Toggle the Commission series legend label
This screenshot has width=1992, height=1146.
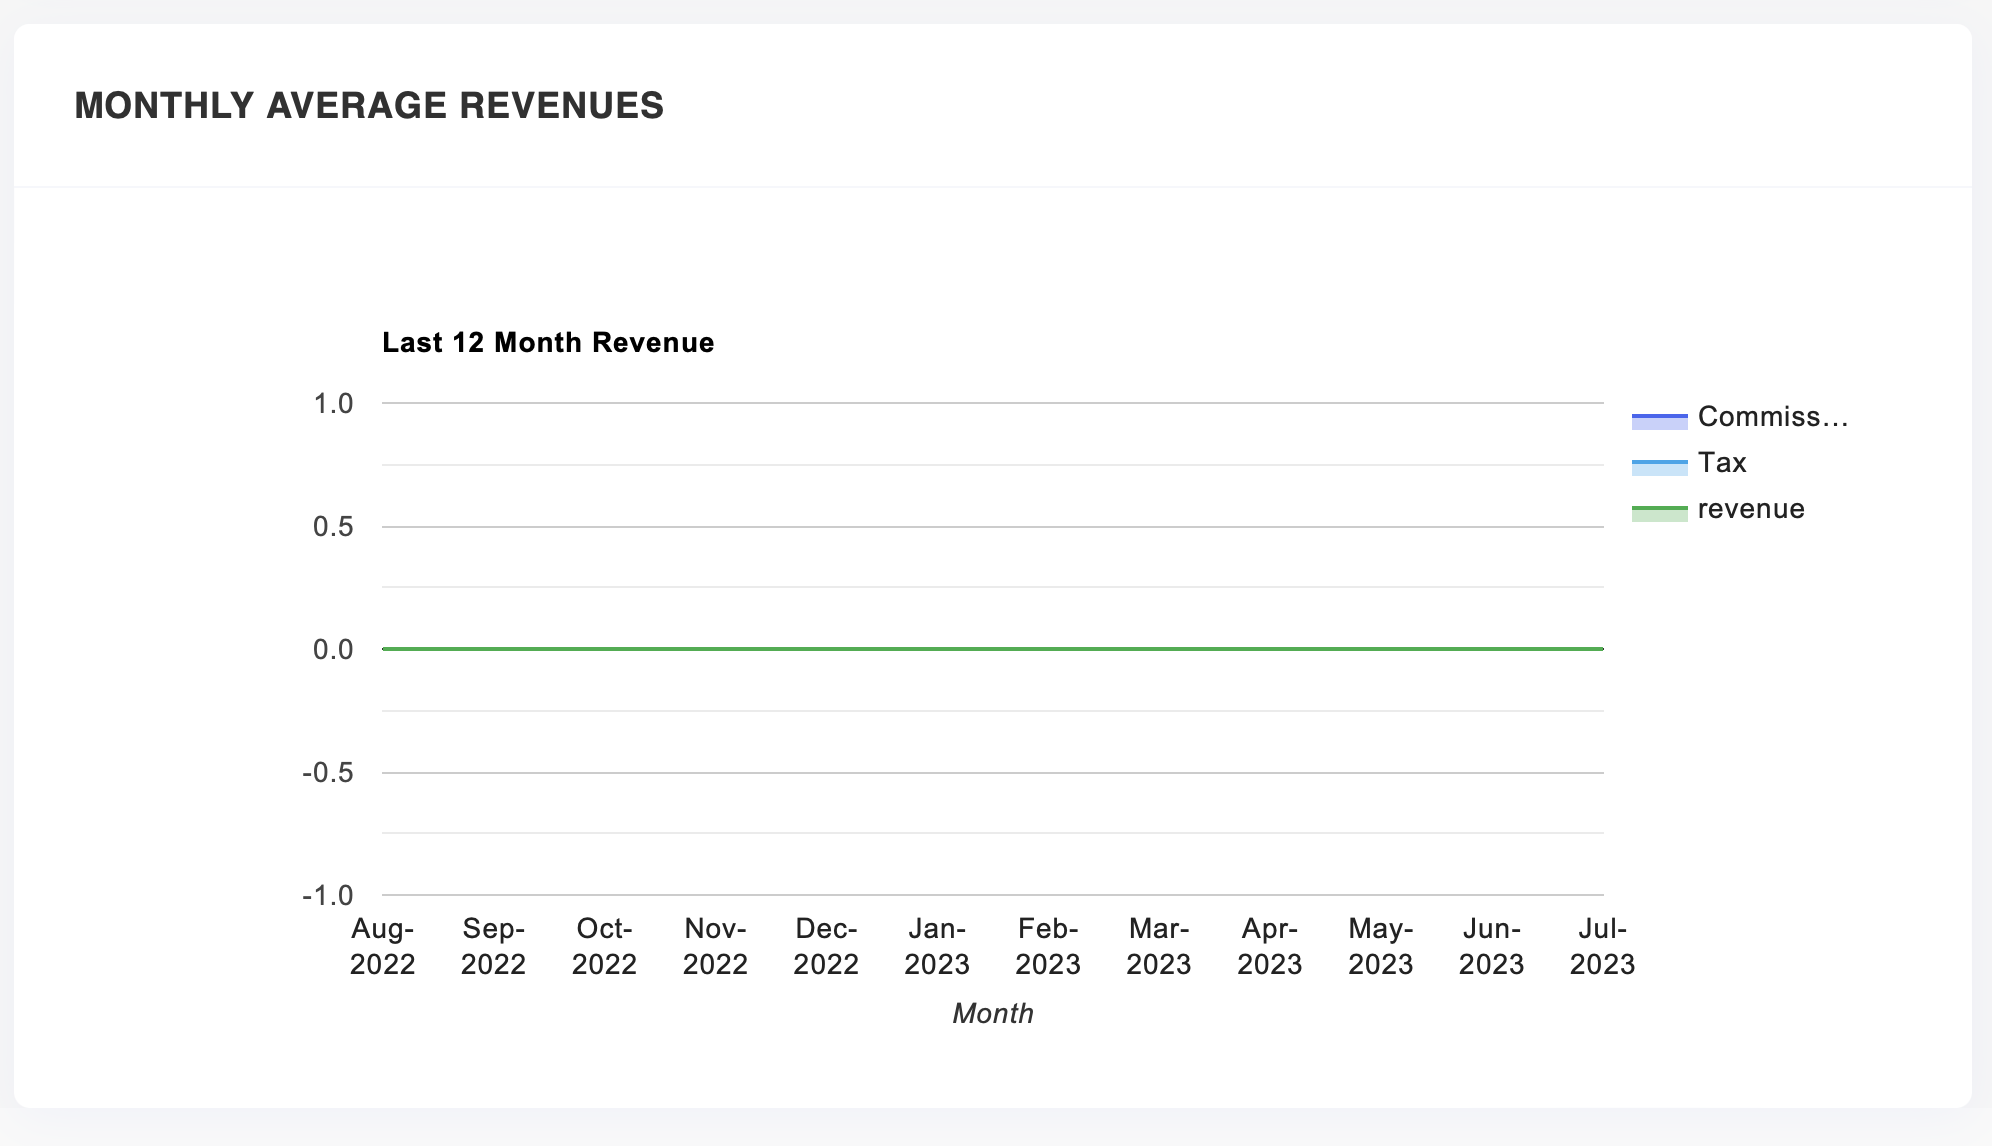1772,417
